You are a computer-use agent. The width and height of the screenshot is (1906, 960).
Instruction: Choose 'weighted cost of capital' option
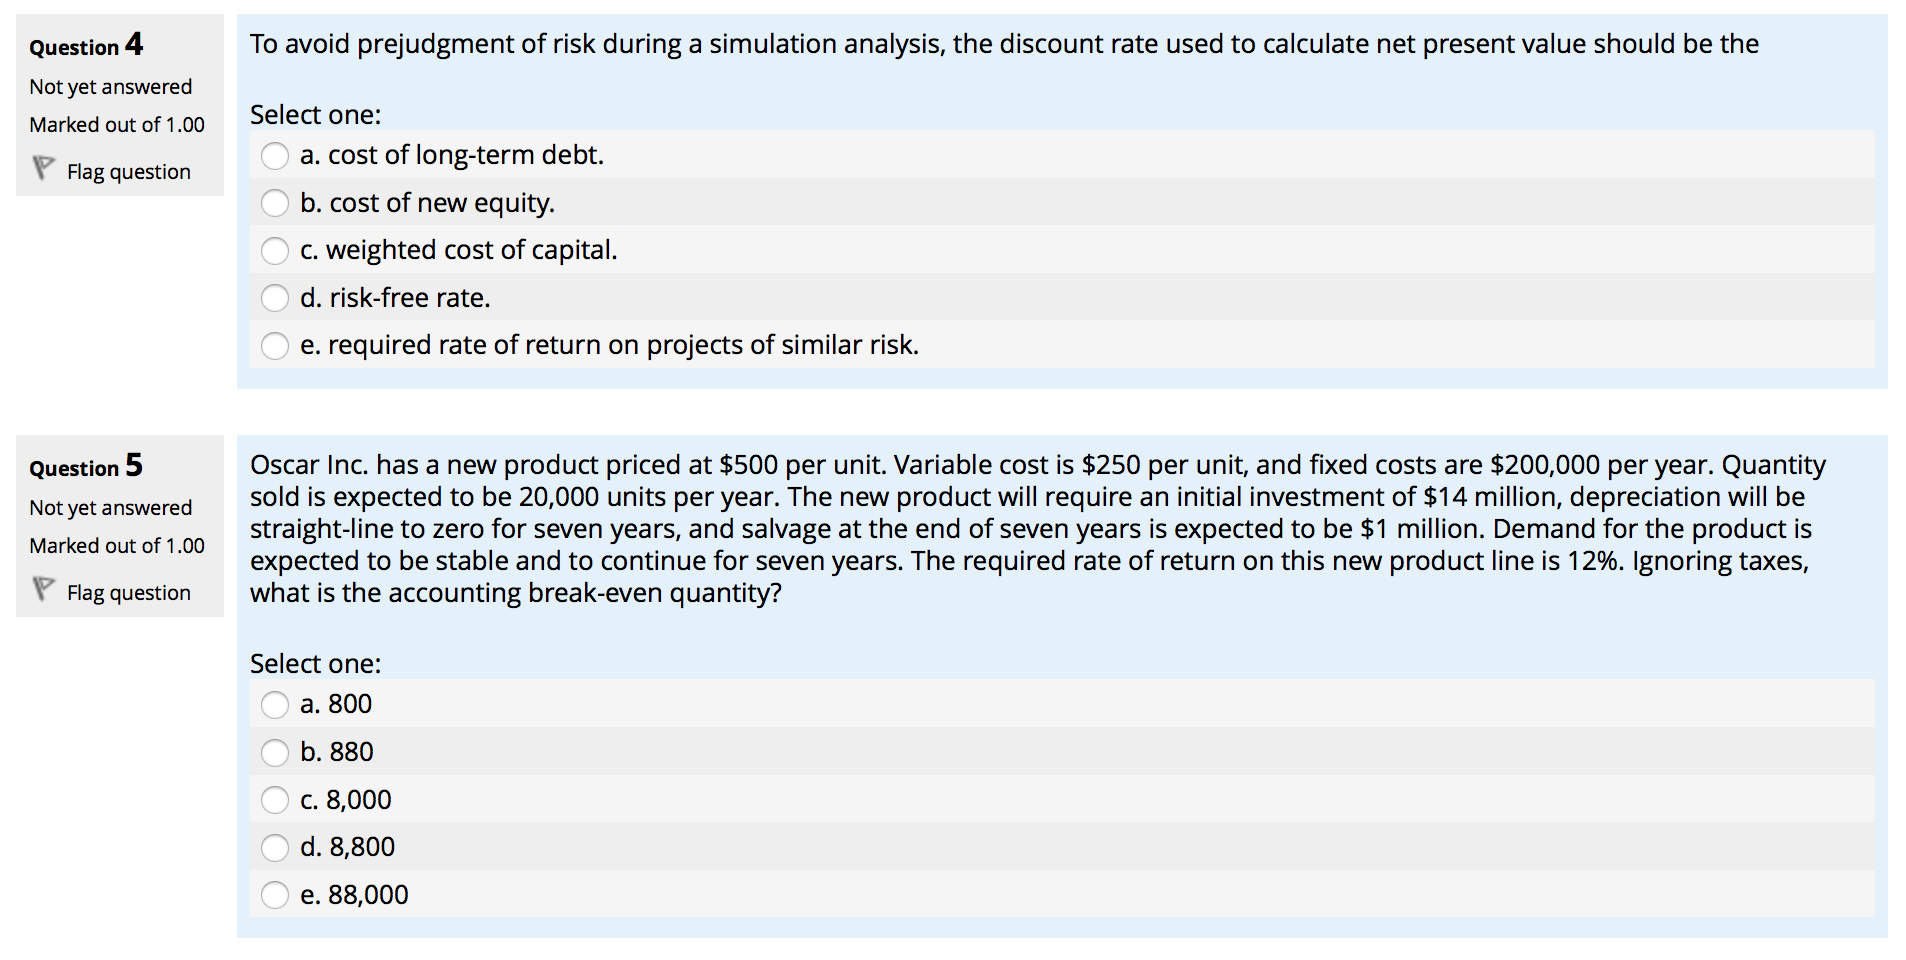(275, 251)
